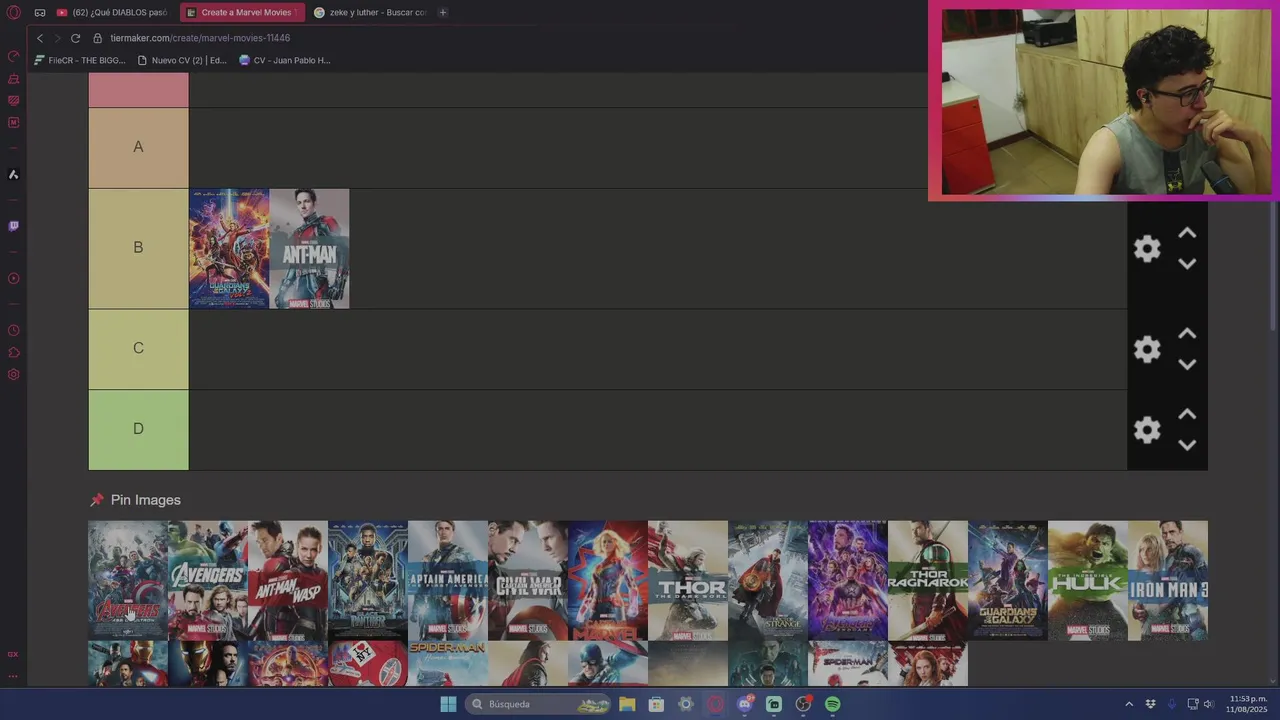The width and height of the screenshot is (1280, 720).
Task: Switch to 'zeke y luther' Google tab
Action: point(370,12)
